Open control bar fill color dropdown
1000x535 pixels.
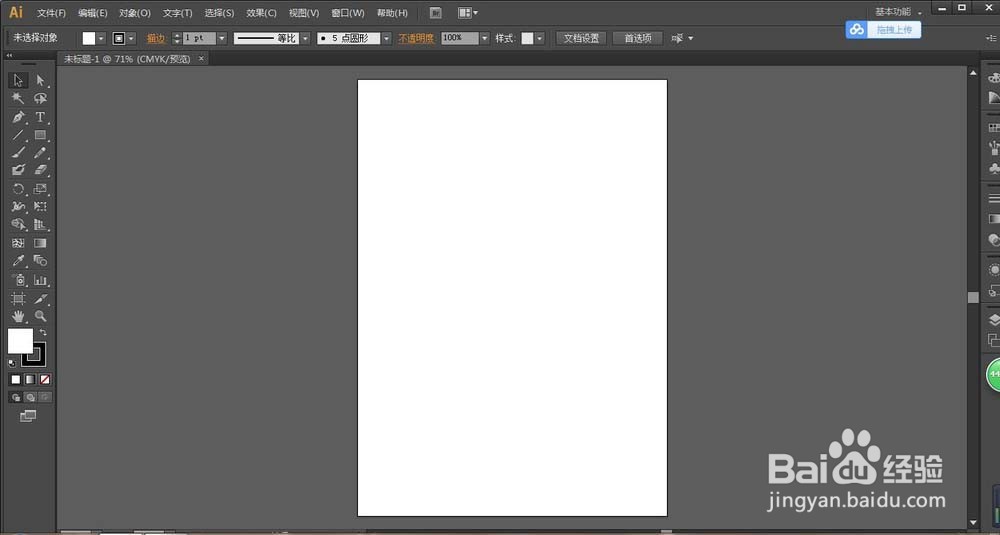coord(101,39)
